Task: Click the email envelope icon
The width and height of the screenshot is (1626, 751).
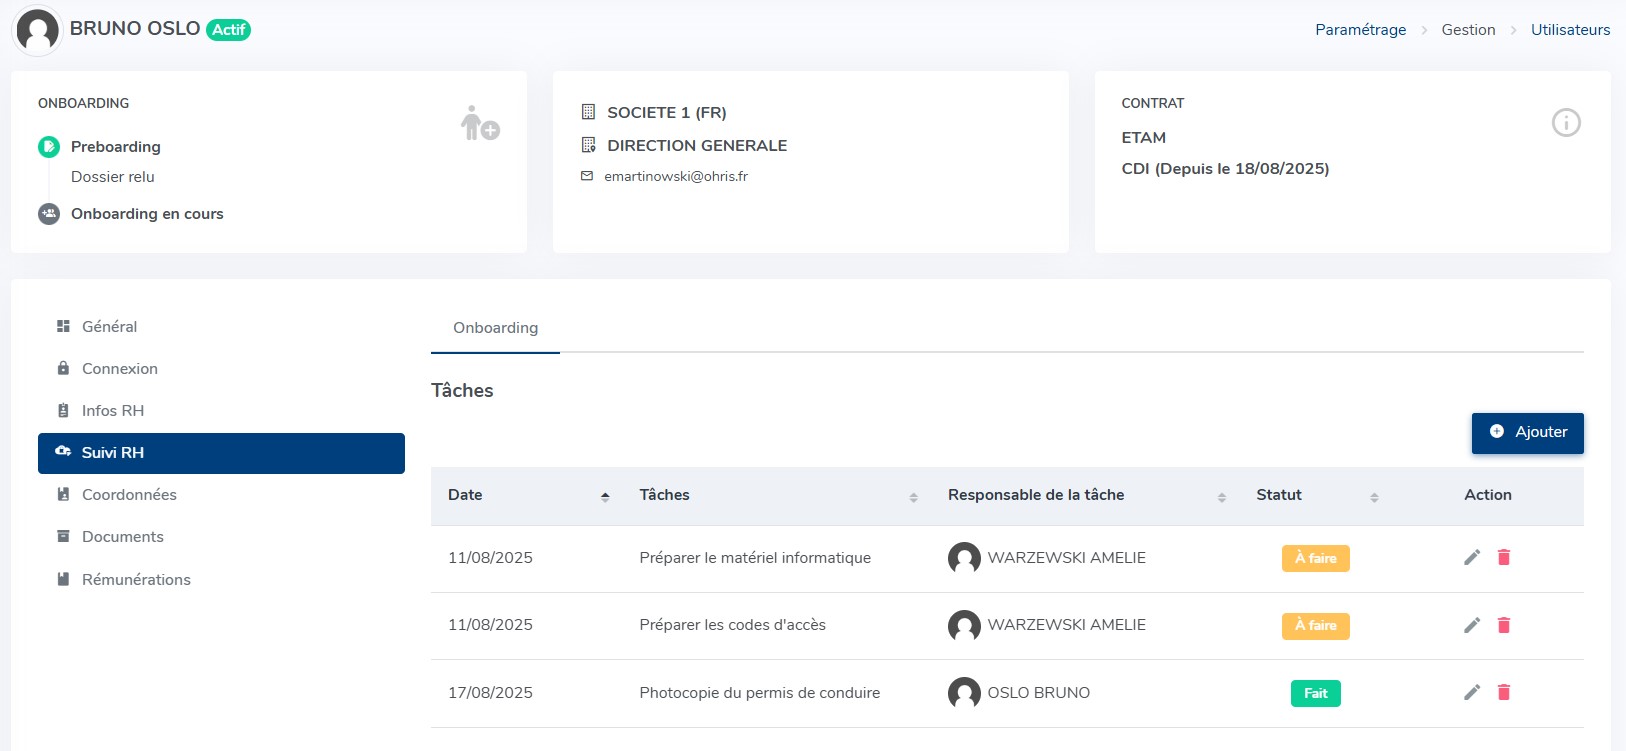Action: pyautogui.click(x=587, y=176)
